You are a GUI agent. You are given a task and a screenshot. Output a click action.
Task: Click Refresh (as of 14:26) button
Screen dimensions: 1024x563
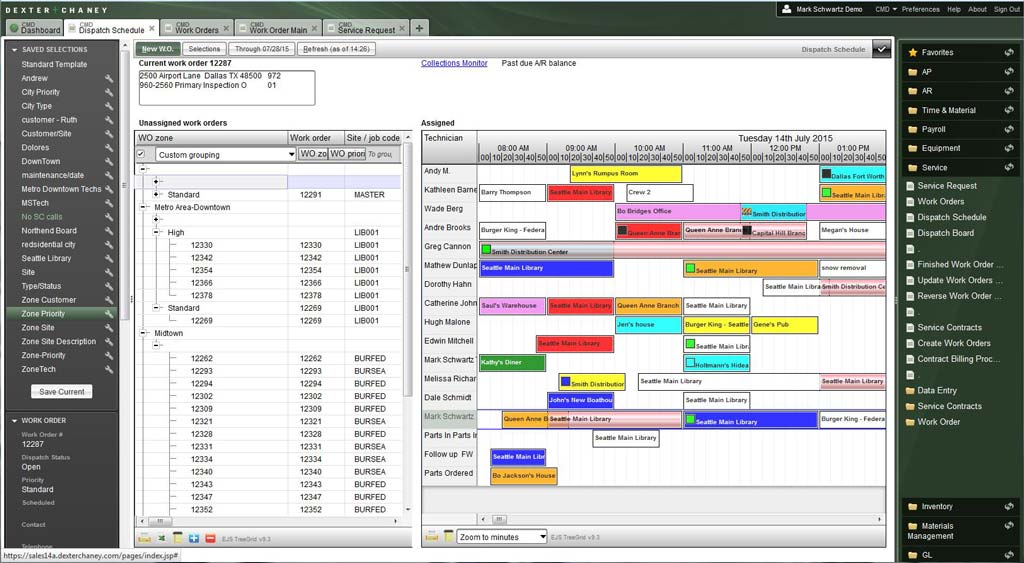pyautogui.click(x=336, y=49)
